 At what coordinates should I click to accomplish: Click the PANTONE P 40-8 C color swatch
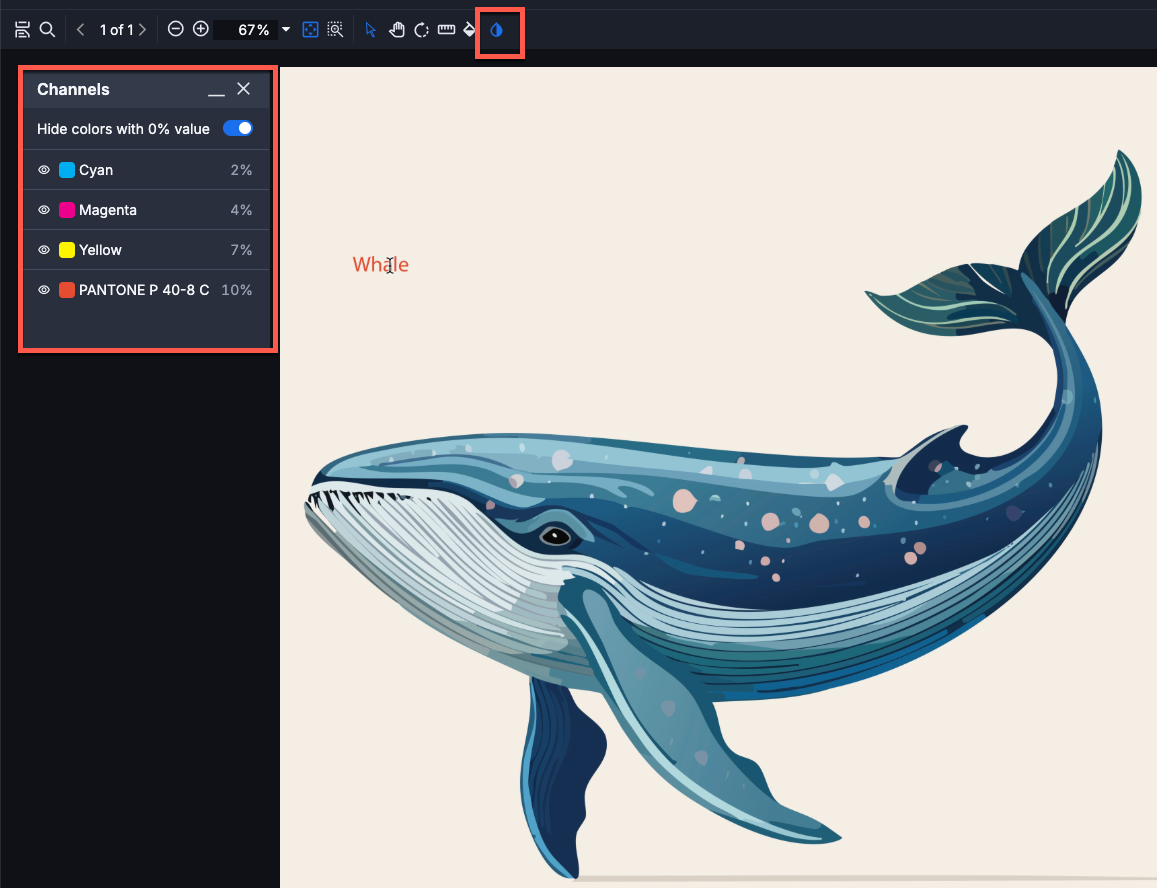tap(67, 290)
